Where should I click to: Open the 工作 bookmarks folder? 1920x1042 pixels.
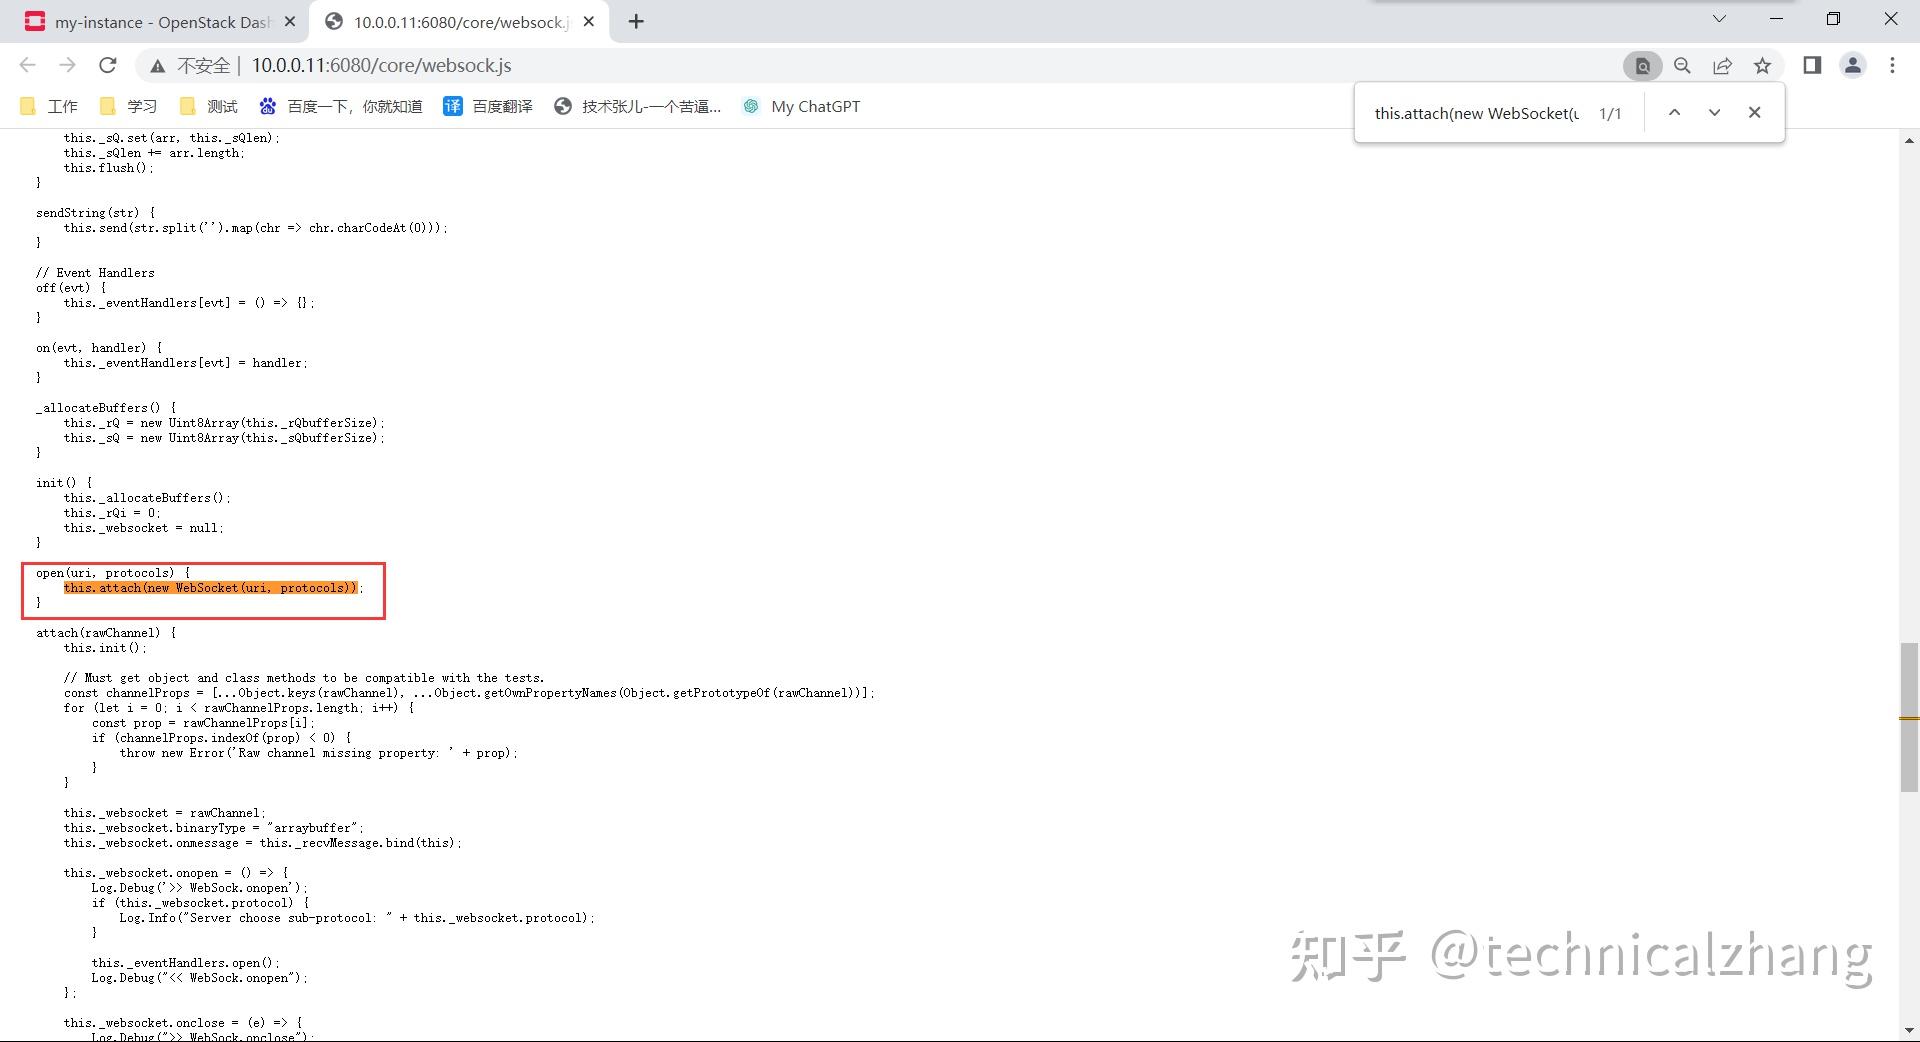(x=49, y=106)
